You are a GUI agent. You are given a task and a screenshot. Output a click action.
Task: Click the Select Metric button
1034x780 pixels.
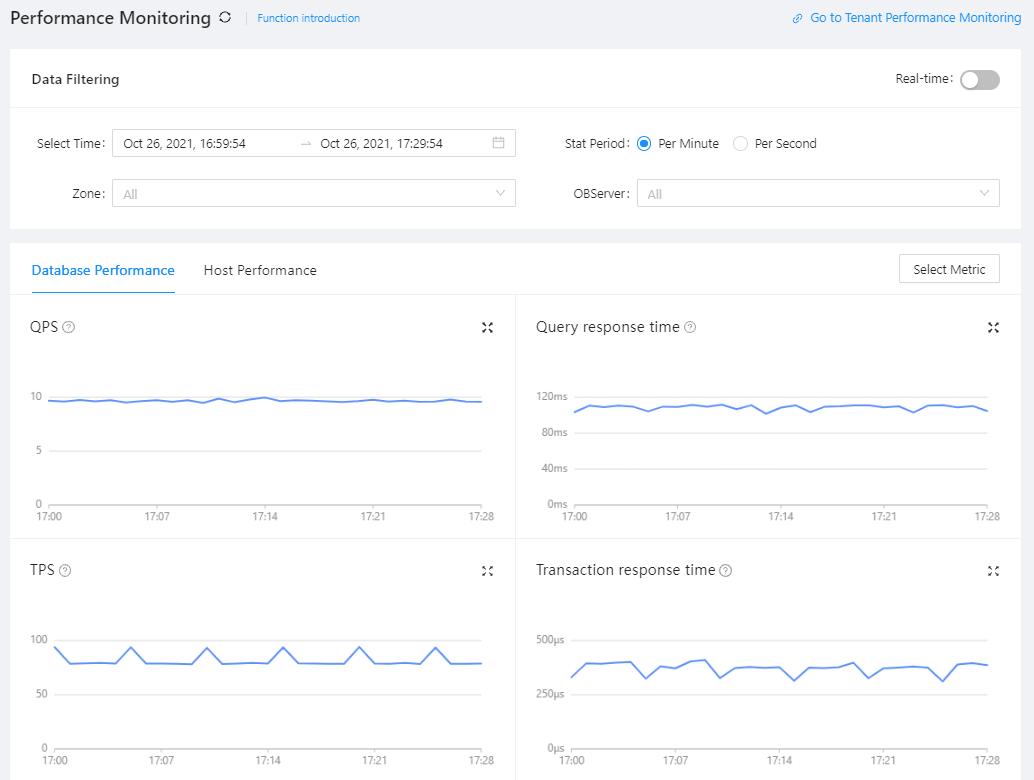click(x=949, y=269)
